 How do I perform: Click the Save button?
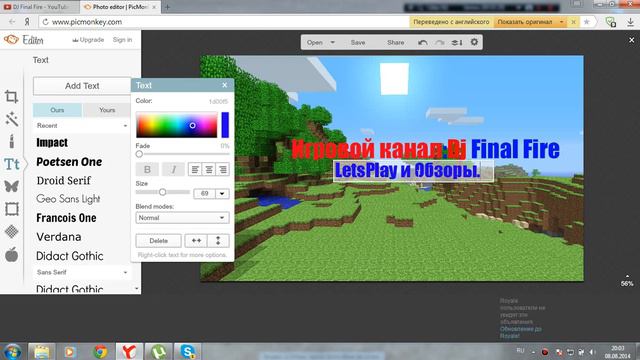[358, 42]
